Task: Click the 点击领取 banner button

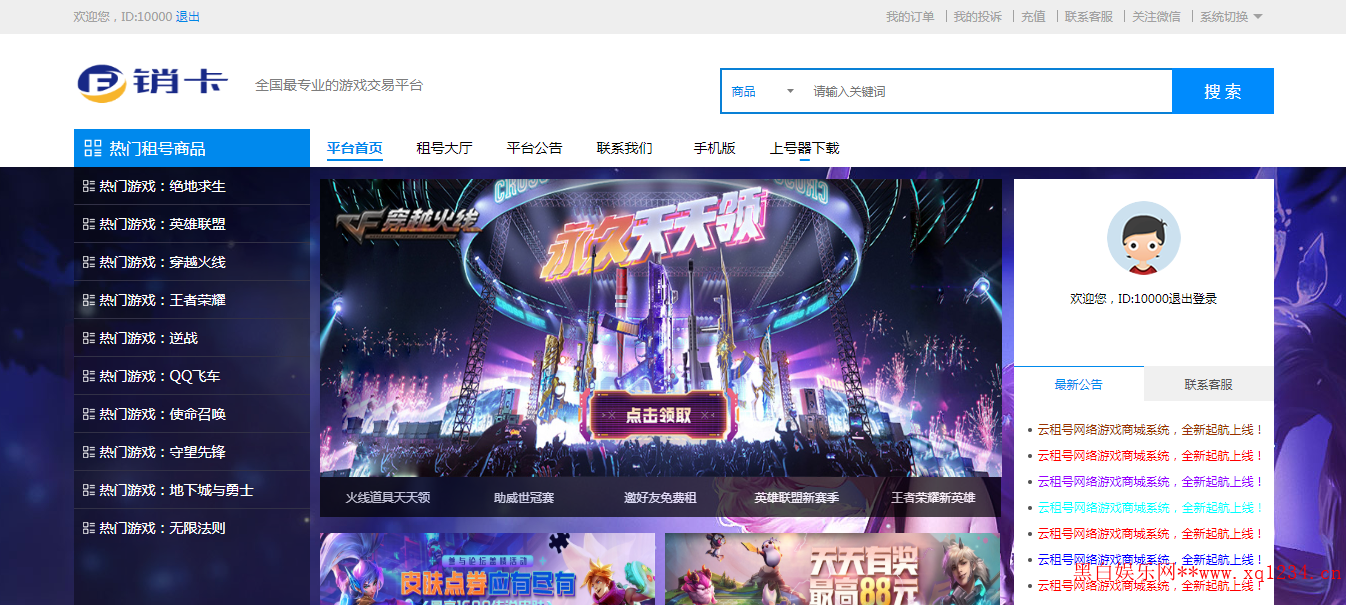Action: point(658,415)
